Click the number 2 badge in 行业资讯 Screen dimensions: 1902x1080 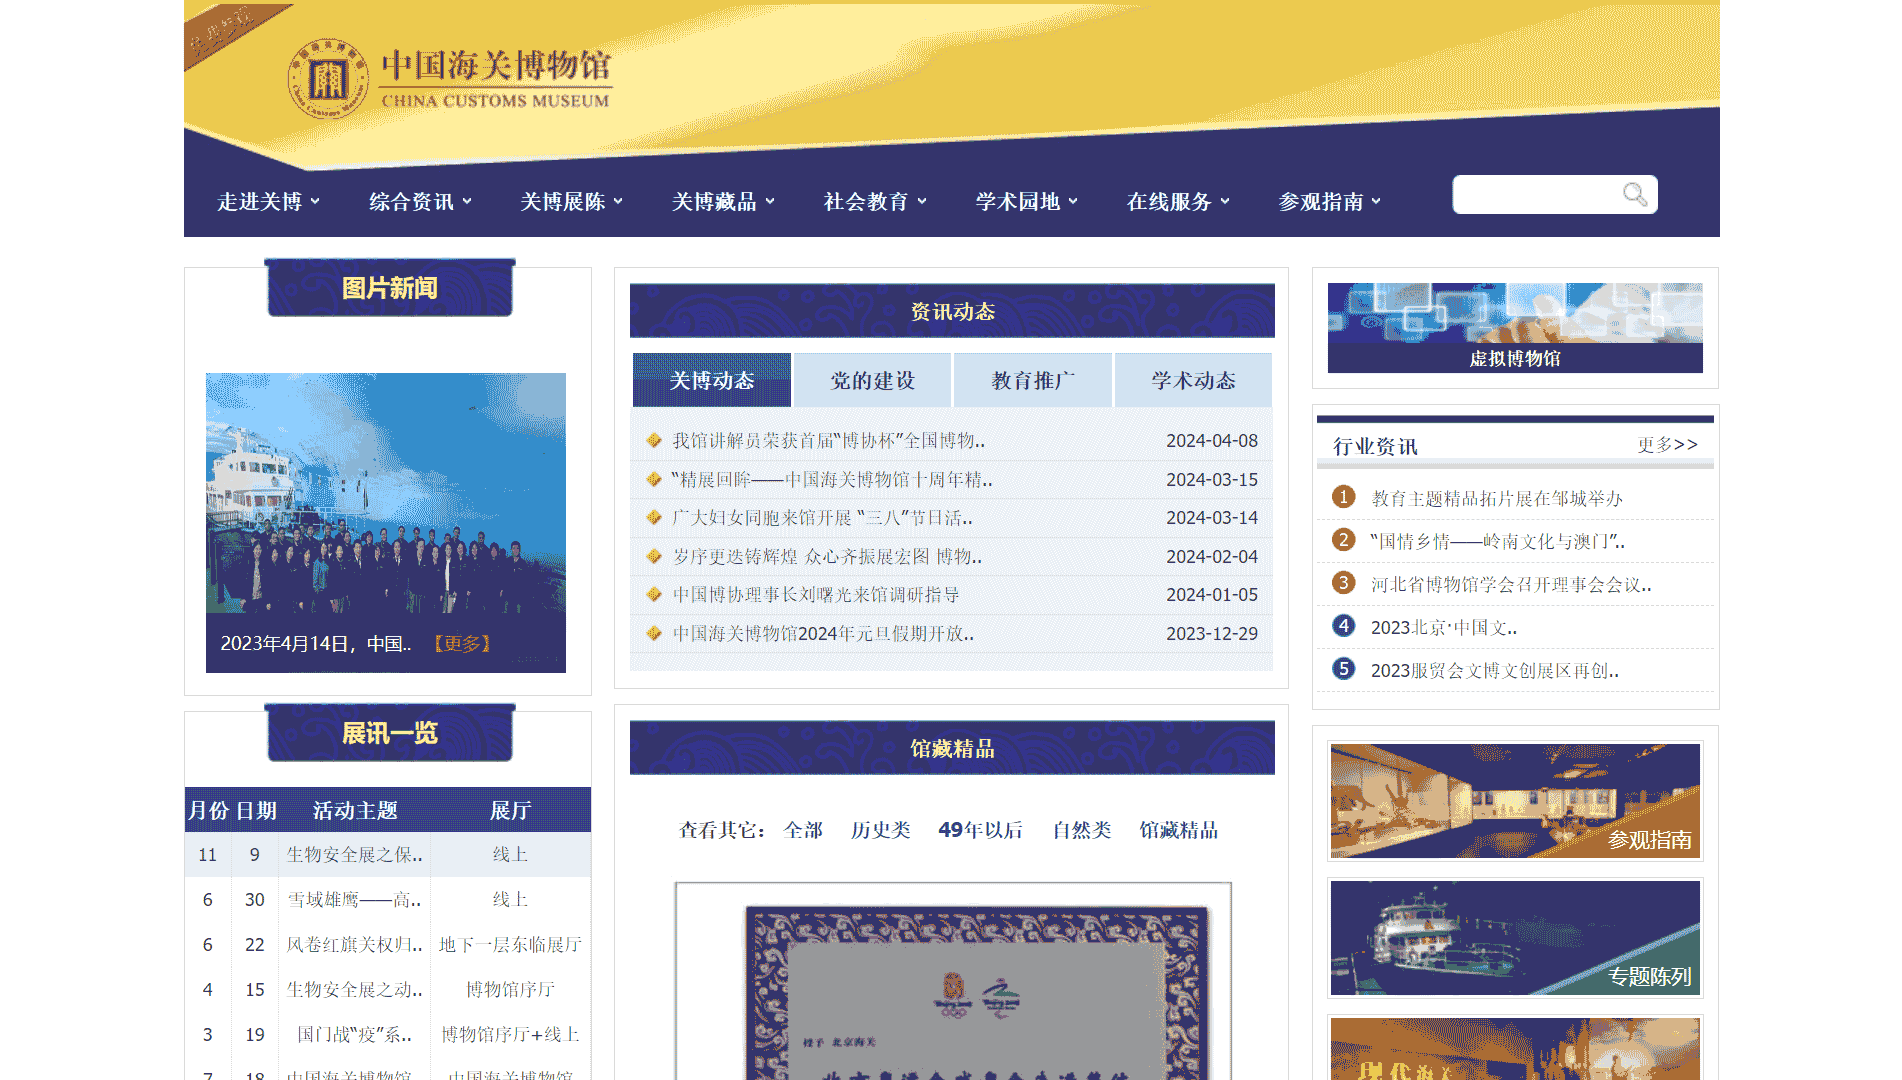click(1343, 540)
